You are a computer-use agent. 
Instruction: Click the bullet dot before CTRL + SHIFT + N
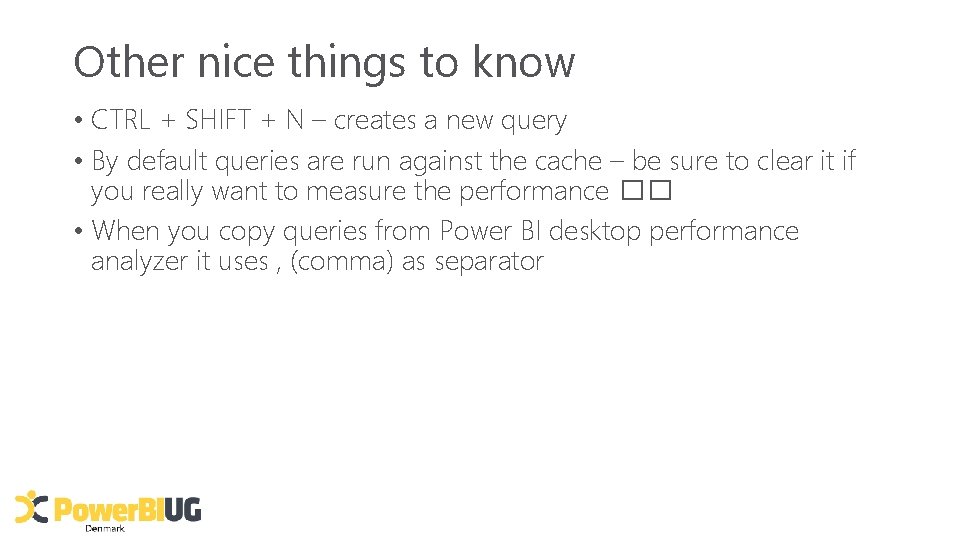click(x=78, y=120)
